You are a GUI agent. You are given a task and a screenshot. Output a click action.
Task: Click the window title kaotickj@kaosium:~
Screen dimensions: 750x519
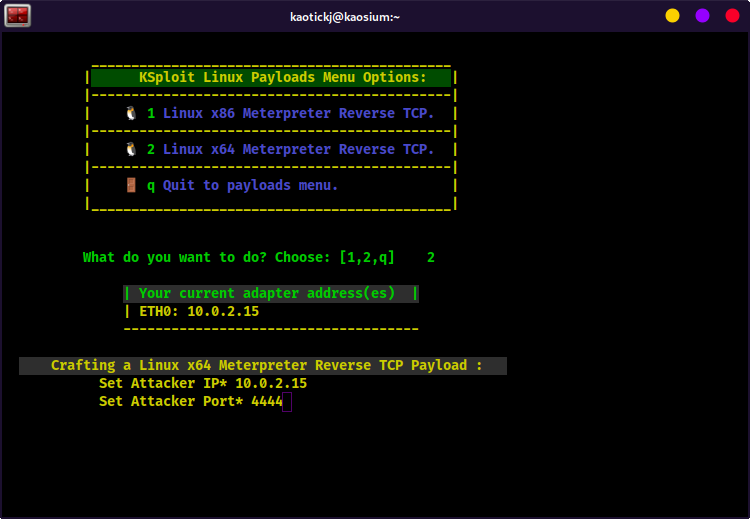click(345, 17)
